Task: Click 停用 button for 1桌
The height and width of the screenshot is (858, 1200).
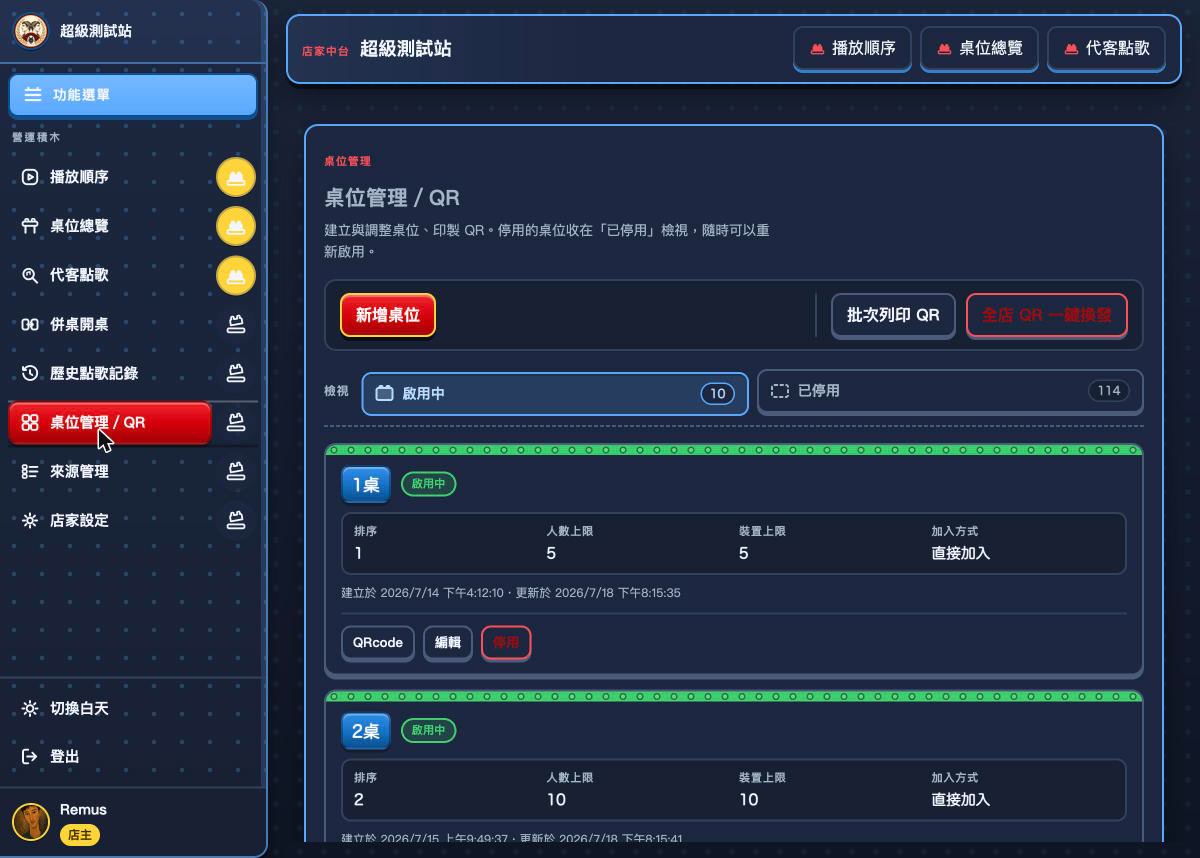Action: [506, 643]
